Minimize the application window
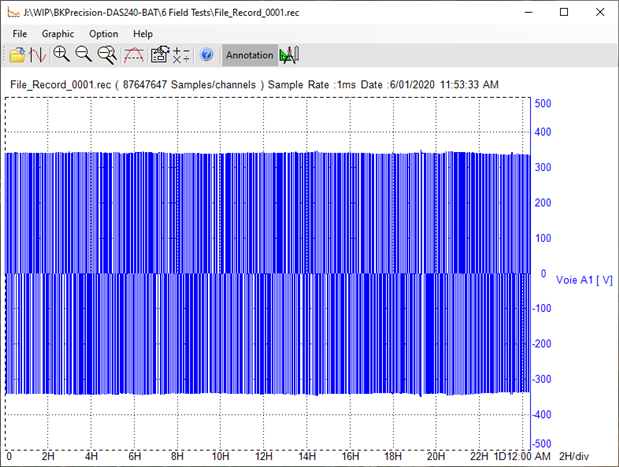Viewport: 619px width, 467px height. (530, 12)
